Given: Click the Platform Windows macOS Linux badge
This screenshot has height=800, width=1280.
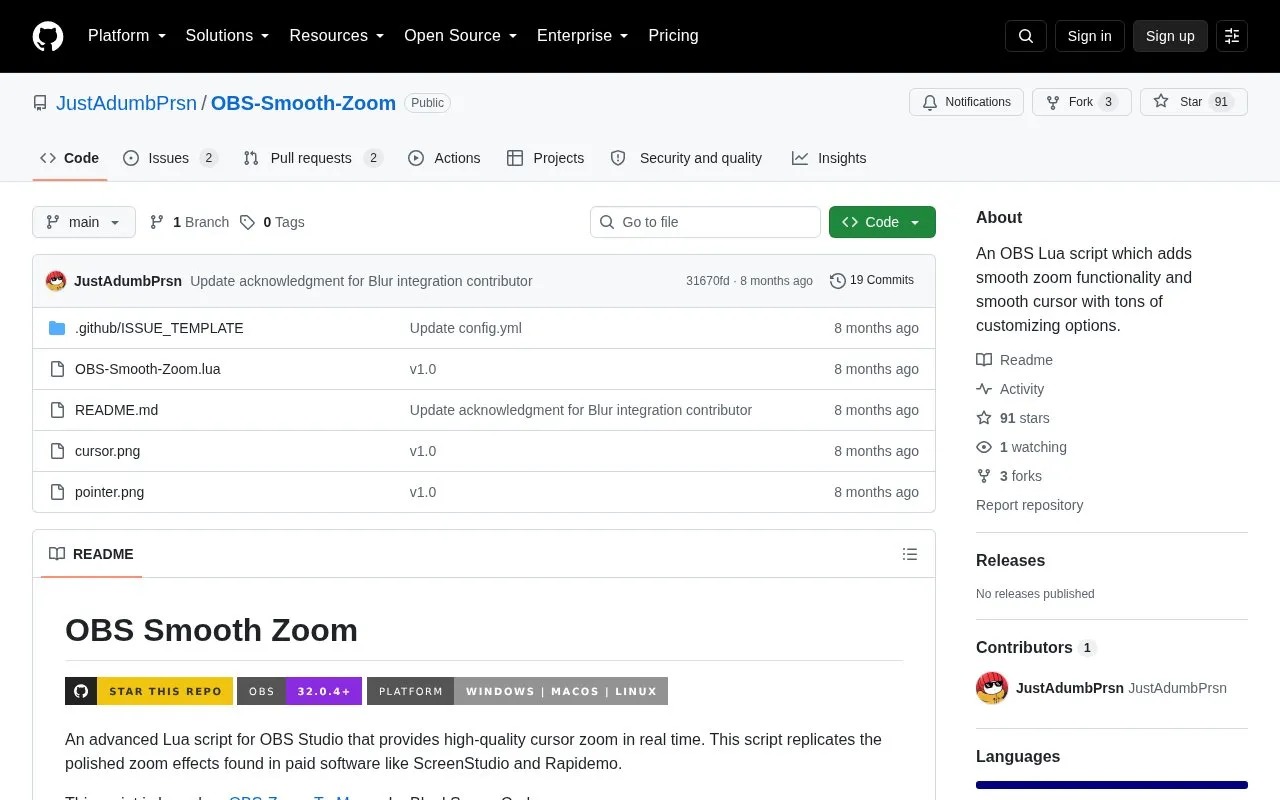Looking at the screenshot, I should click(517, 691).
